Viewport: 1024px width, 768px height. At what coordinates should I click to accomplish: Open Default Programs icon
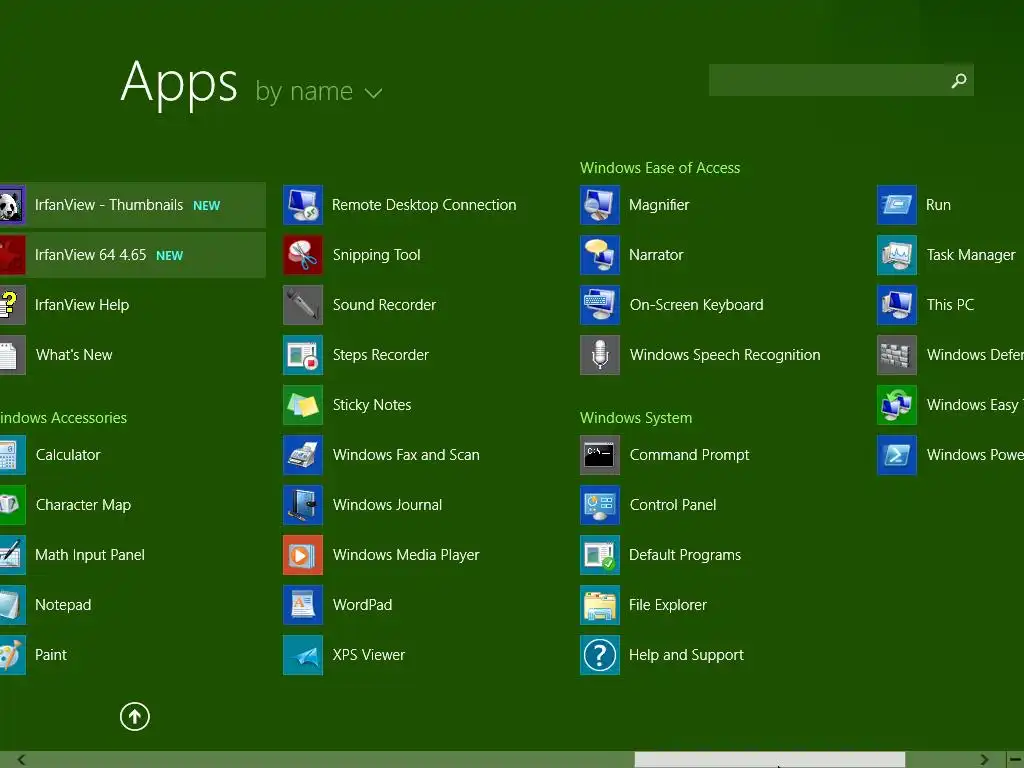pyautogui.click(x=600, y=555)
